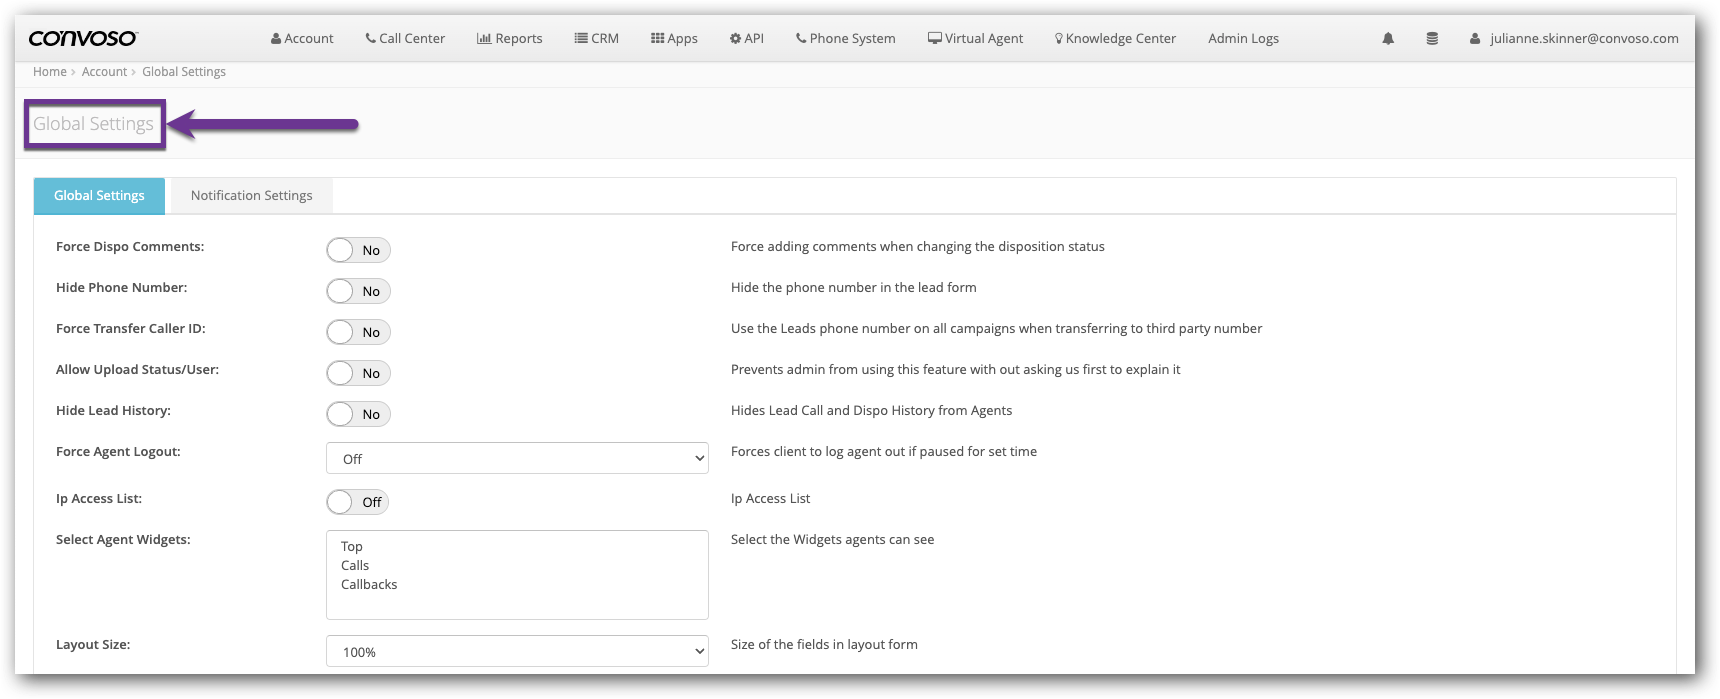Click 'Hides Lead Call and Dispo History' description
Screen dimensions: 1720x699
click(x=871, y=411)
